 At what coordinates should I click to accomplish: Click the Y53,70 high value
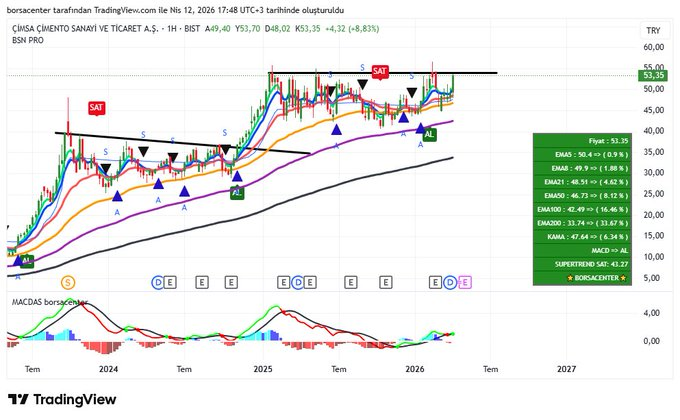coord(248,29)
